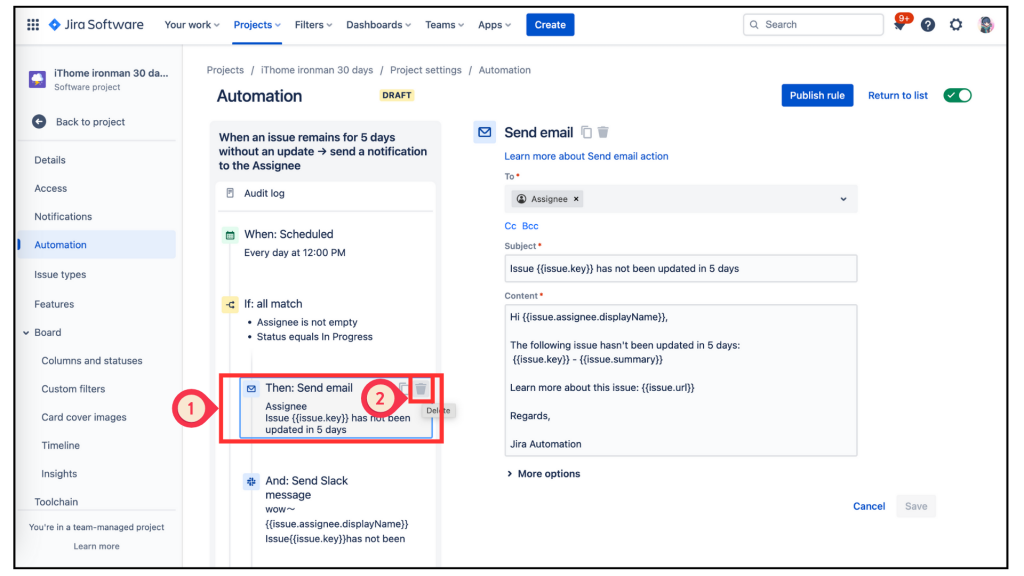Open the Projects dropdown menu

click(257, 25)
